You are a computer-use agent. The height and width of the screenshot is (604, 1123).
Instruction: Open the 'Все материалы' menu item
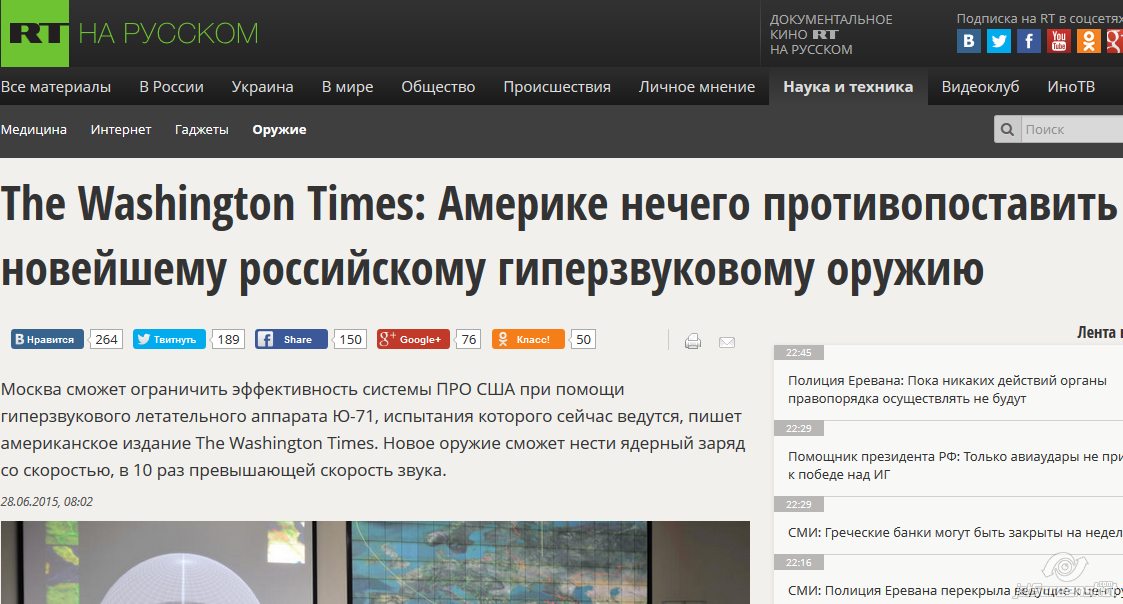[56, 87]
